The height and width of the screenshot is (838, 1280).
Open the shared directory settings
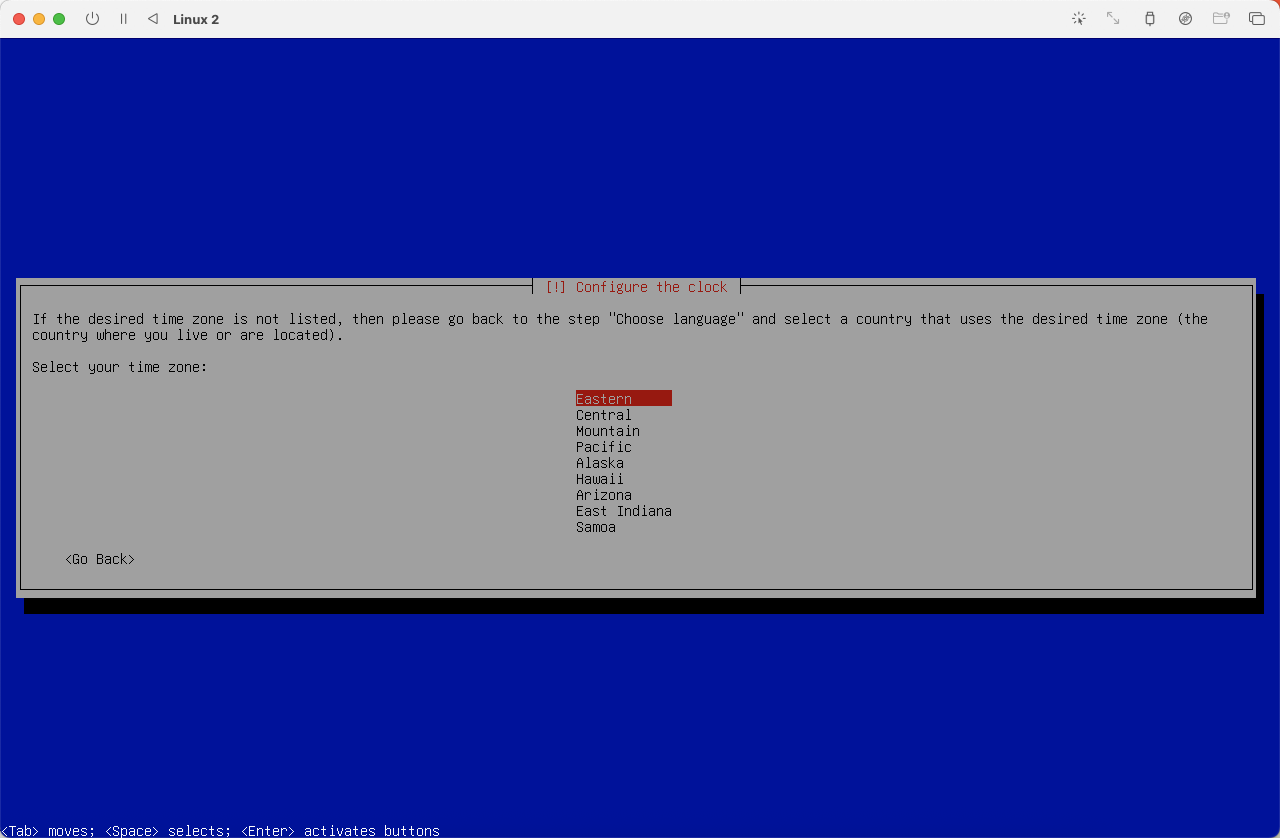(x=1221, y=18)
